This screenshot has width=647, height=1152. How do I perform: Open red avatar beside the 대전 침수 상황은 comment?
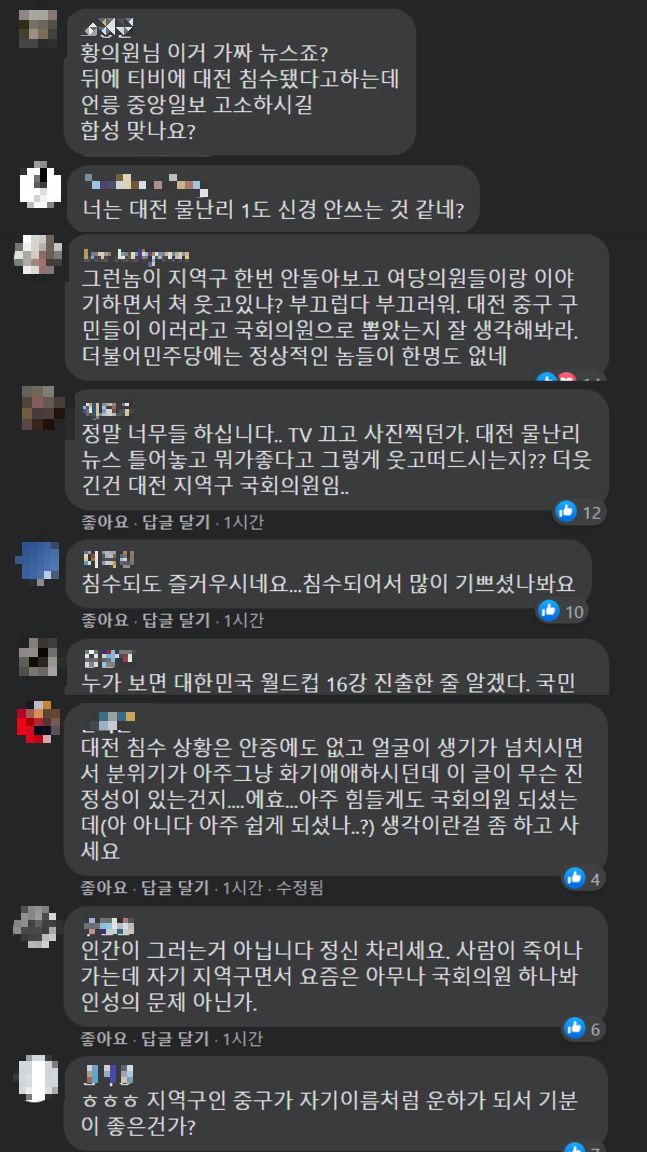[38, 721]
